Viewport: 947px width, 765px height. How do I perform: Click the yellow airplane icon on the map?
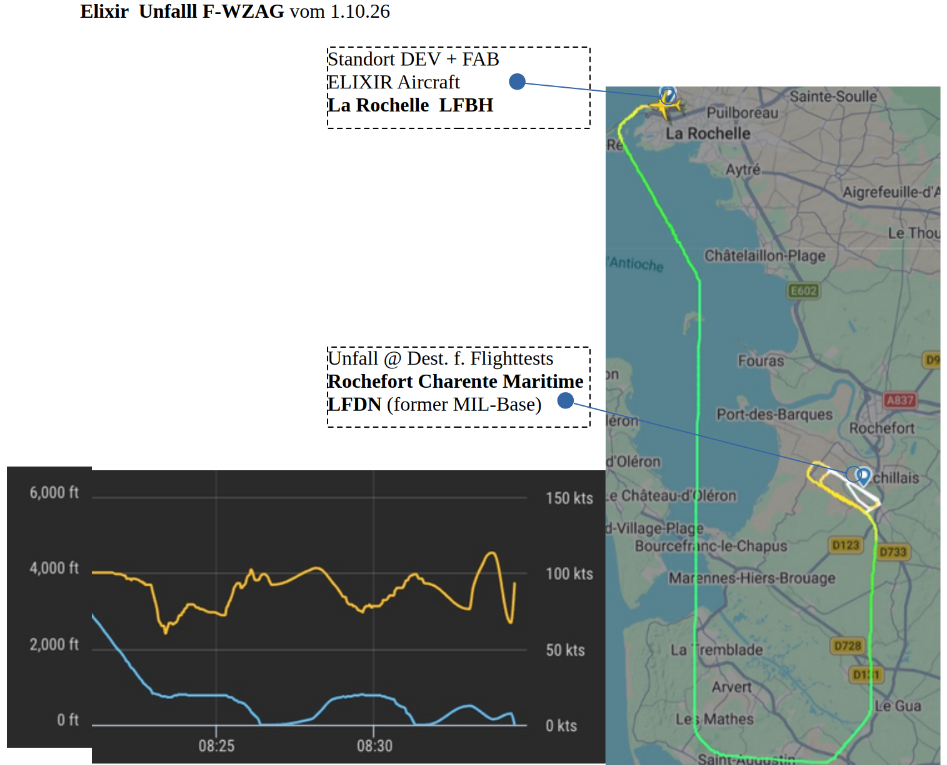(x=665, y=107)
